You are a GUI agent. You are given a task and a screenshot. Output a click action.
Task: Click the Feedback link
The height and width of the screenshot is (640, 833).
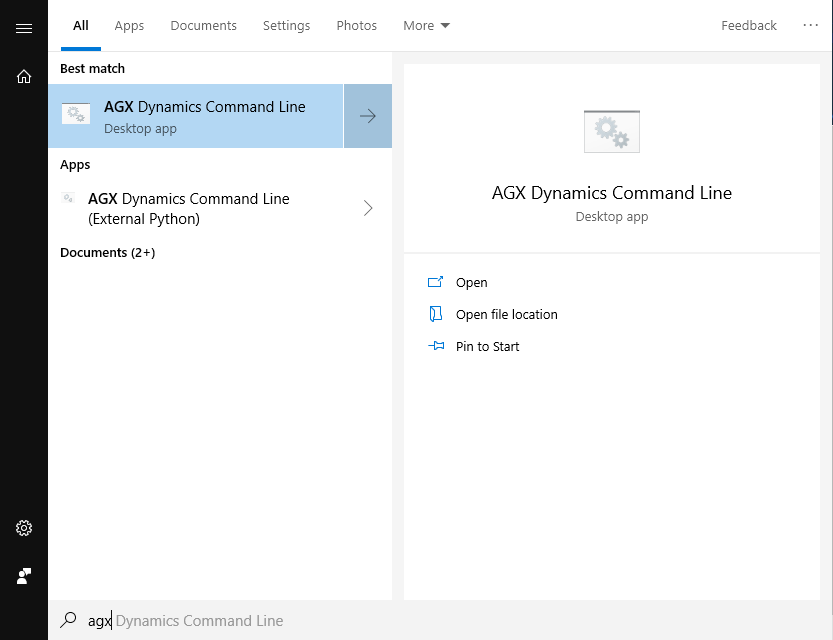[x=748, y=26]
